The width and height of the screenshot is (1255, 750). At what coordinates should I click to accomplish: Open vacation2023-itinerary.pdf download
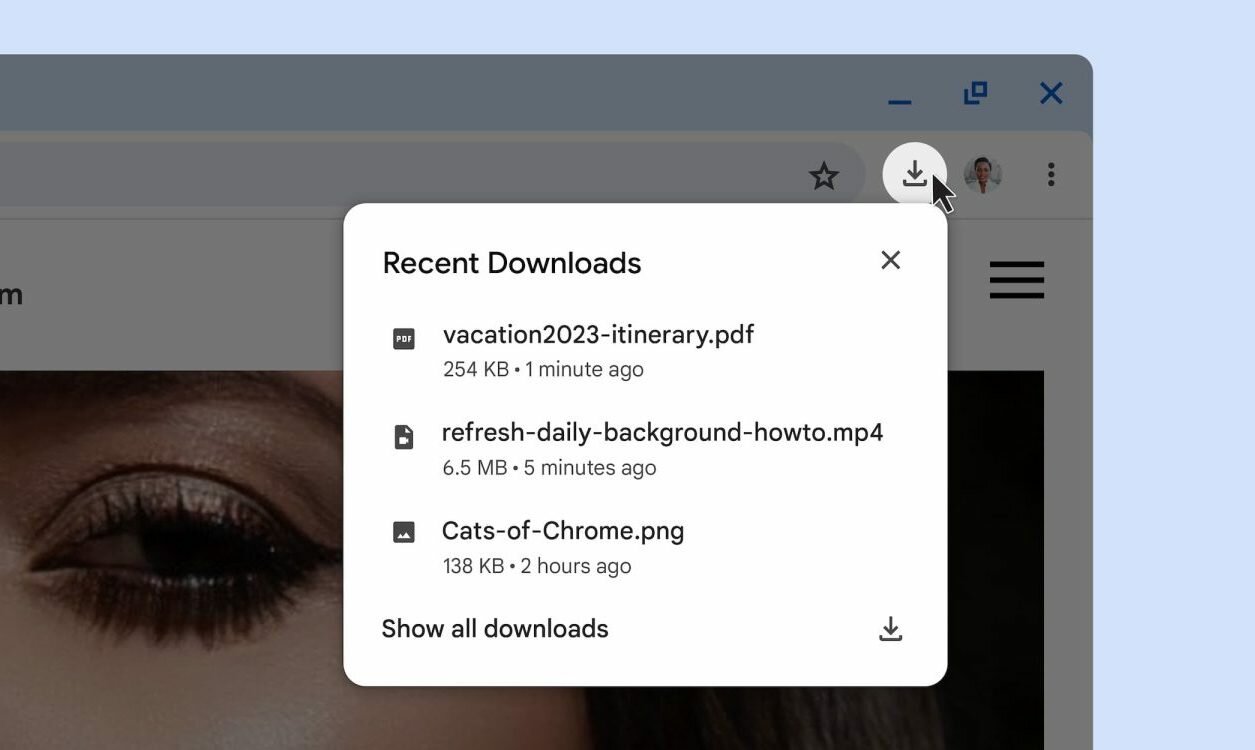point(598,334)
